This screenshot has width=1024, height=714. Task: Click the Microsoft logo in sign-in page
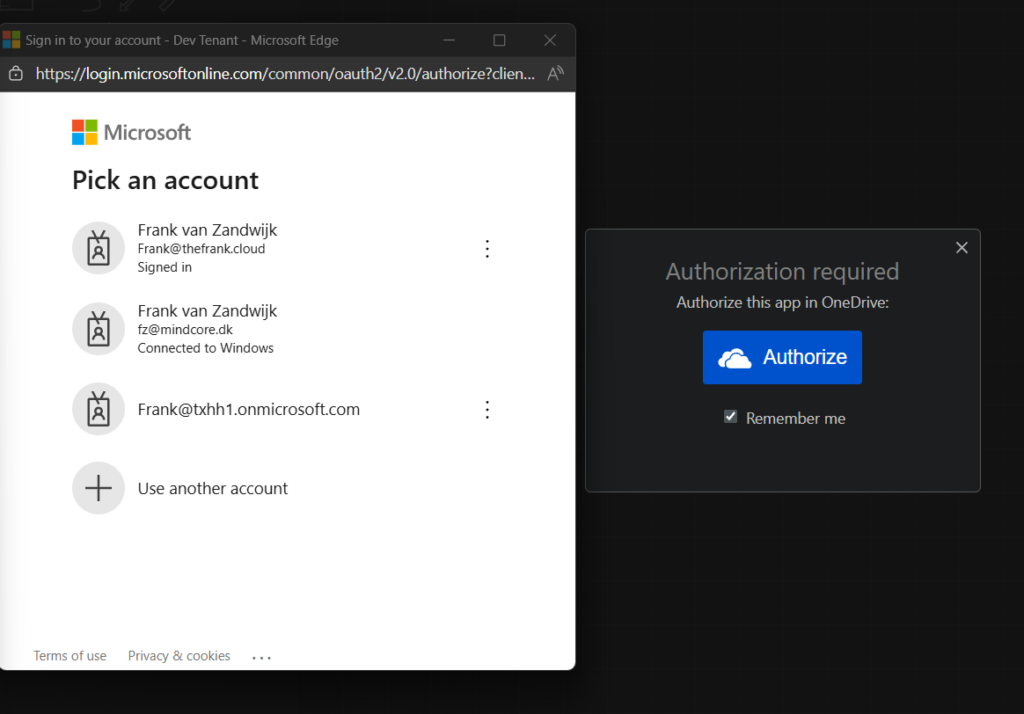tap(131, 132)
